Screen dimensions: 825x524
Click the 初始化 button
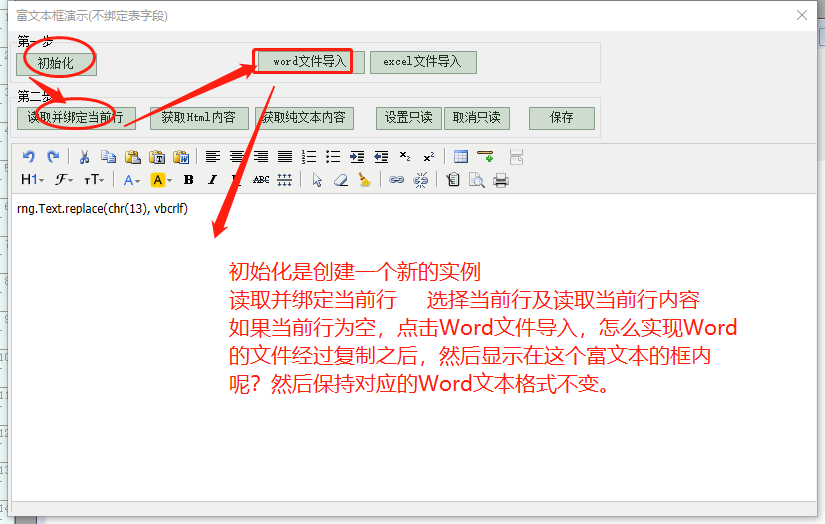56,62
